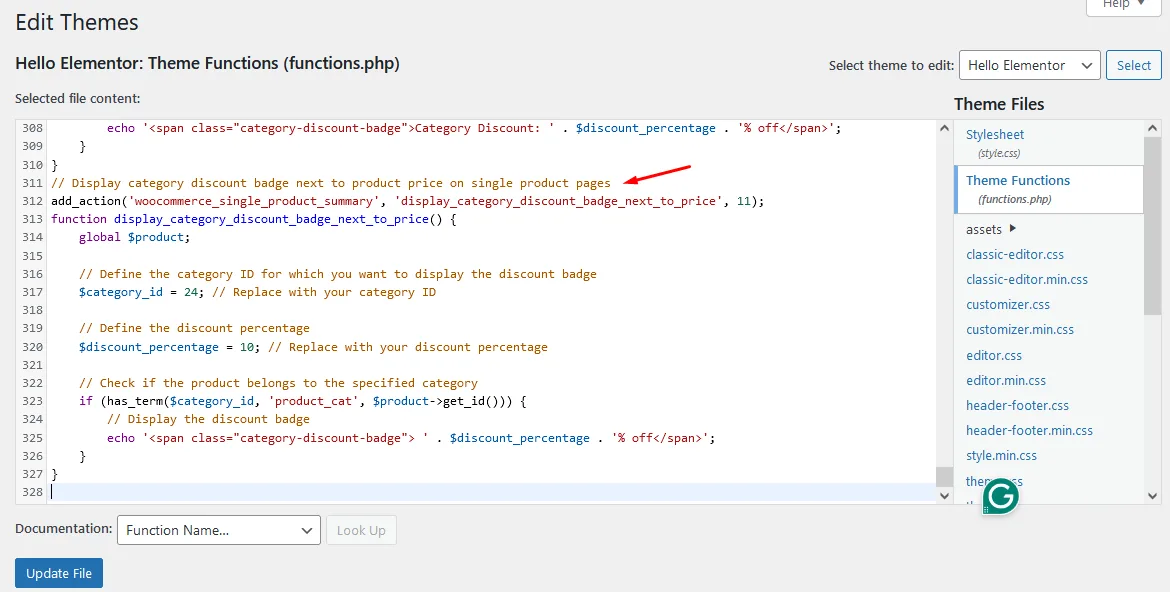
Task: Click the Update File button
Action: pyautogui.click(x=59, y=573)
